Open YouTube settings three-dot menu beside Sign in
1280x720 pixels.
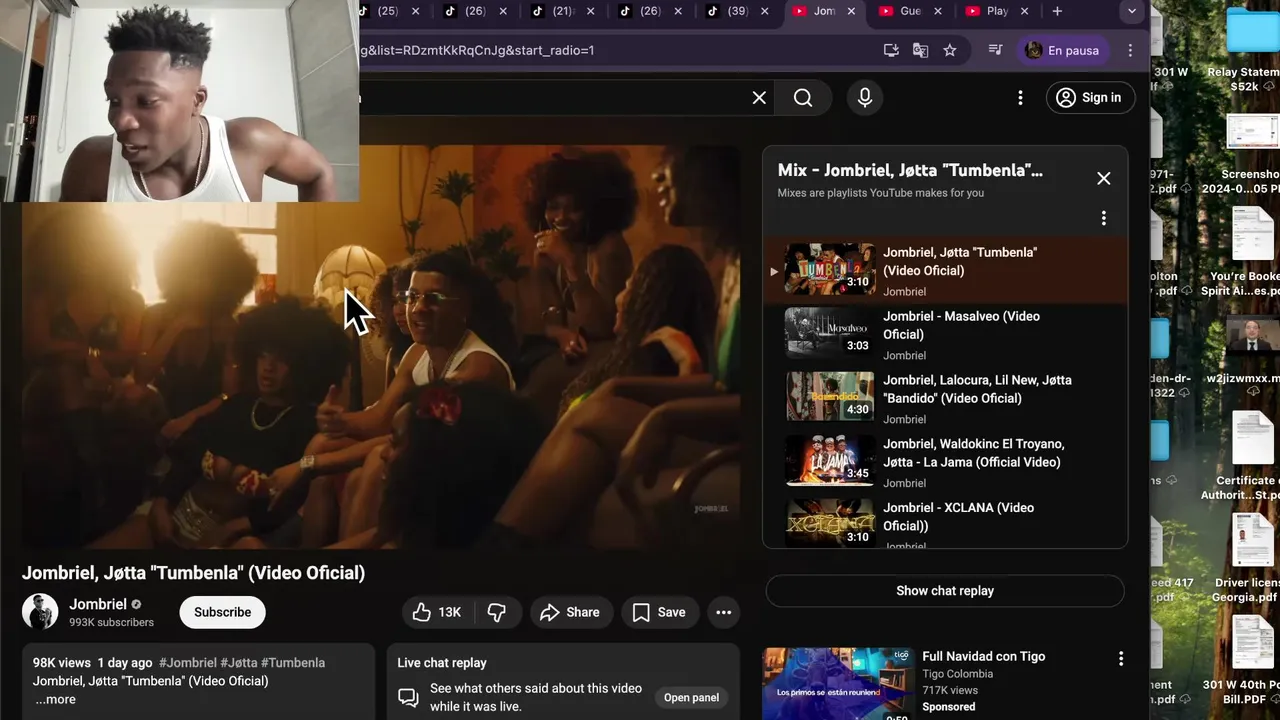[x=1020, y=97]
